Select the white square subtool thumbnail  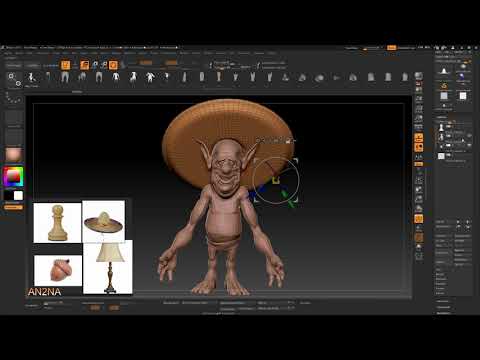(441, 156)
